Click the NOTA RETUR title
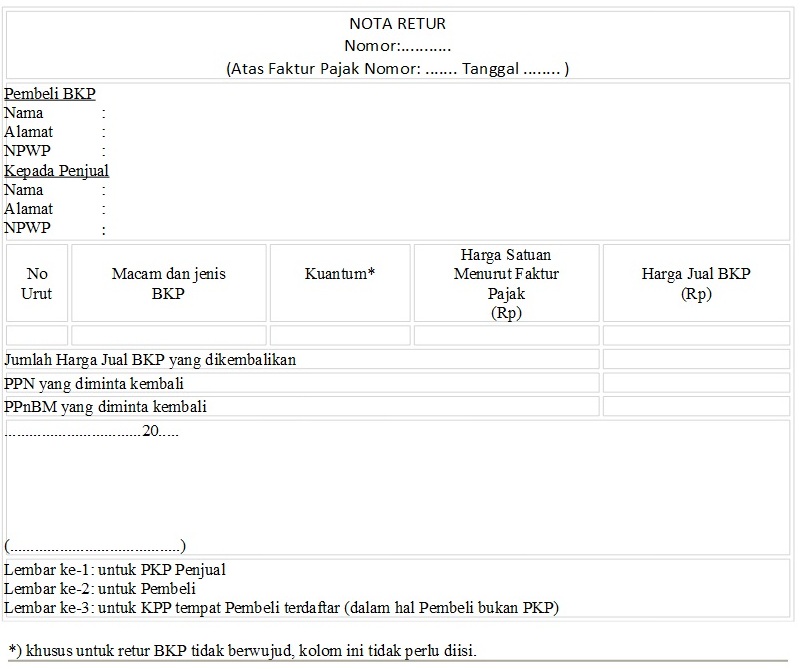The image size is (803, 669). point(397,24)
